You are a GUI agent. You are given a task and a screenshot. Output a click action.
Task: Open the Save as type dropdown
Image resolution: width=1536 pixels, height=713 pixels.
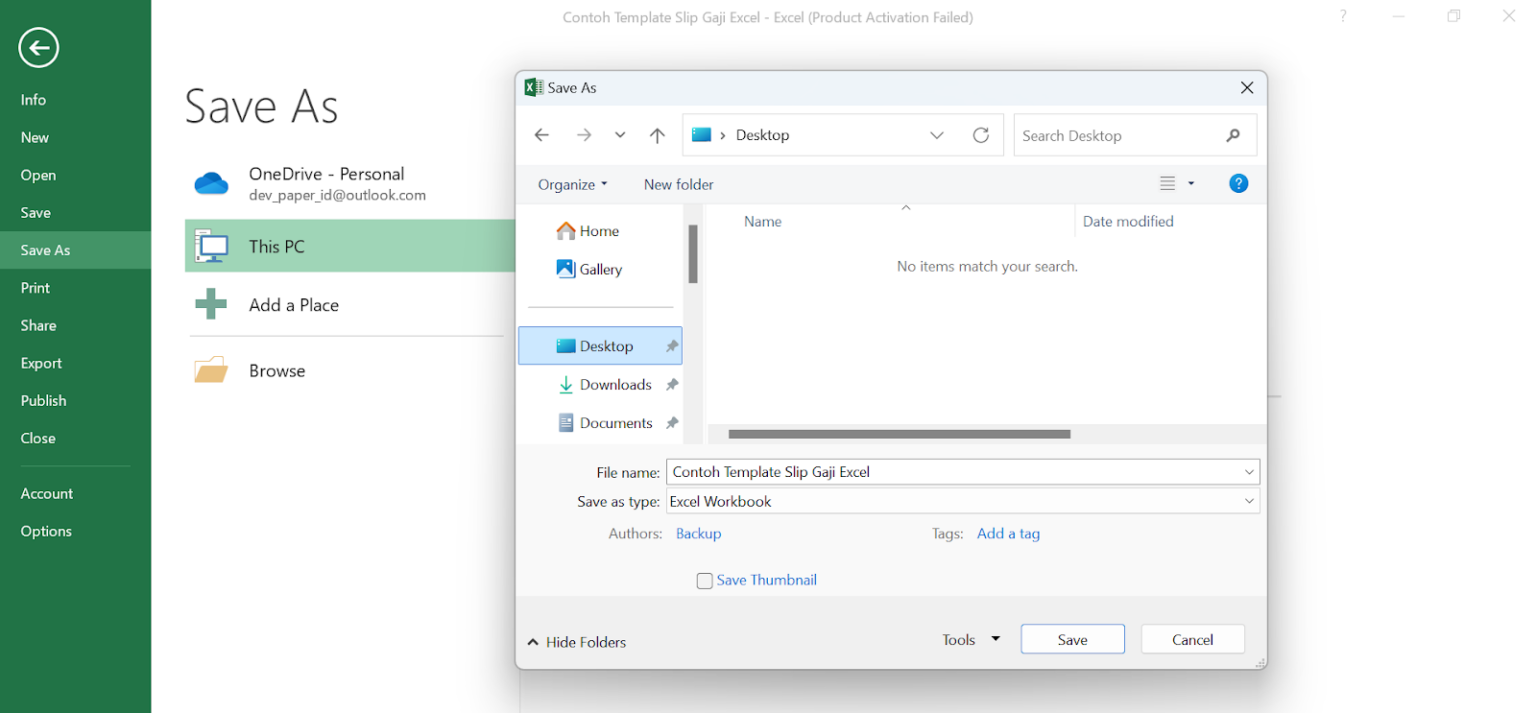1249,501
